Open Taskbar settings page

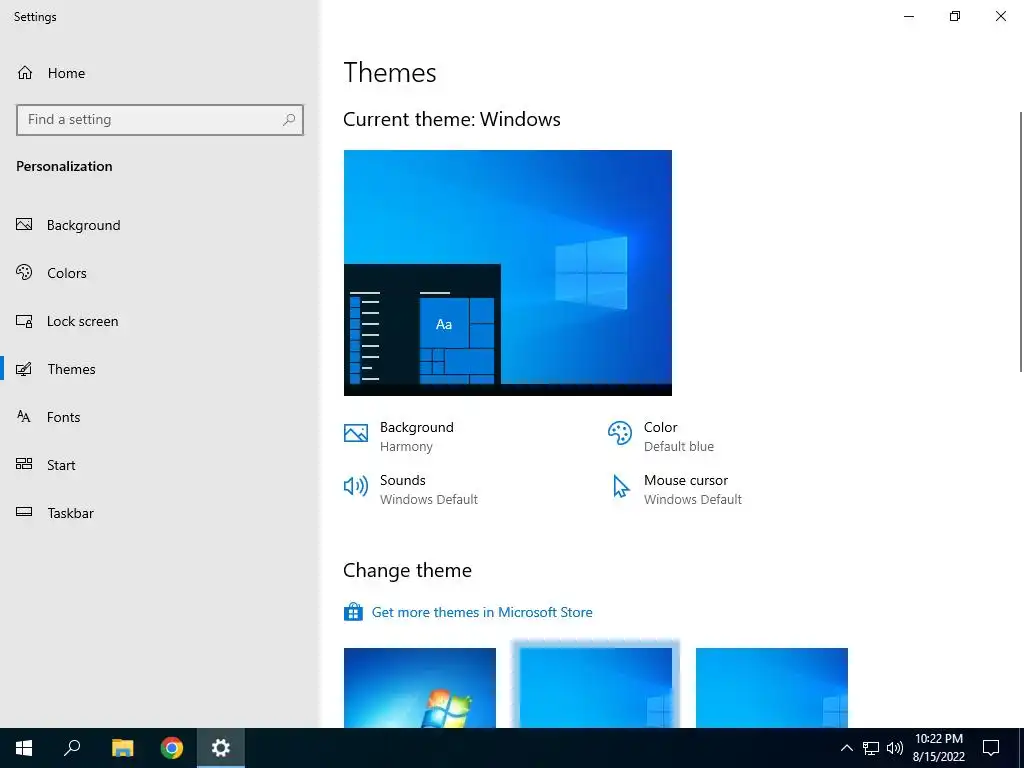(x=159, y=513)
